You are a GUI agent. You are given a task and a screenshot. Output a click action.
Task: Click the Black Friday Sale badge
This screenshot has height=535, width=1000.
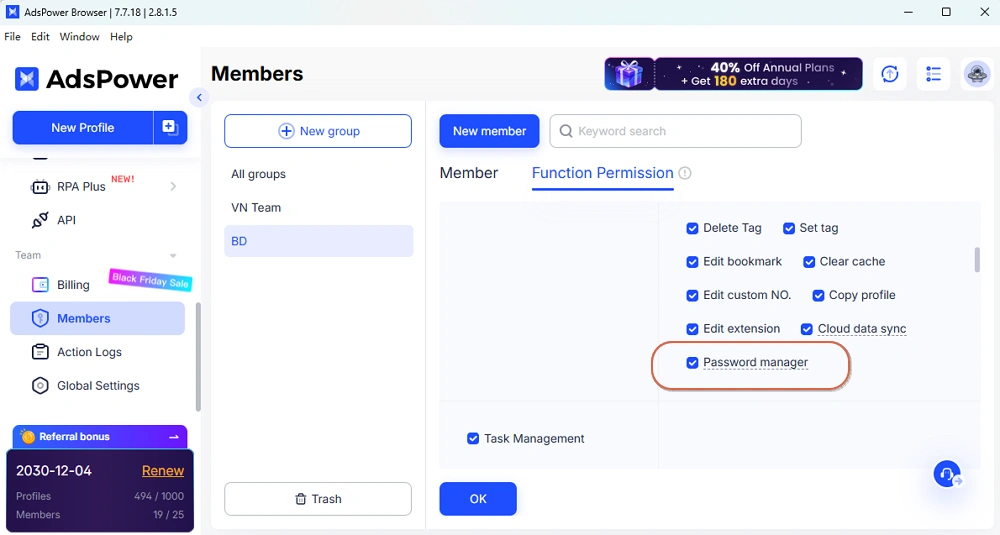(x=151, y=279)
